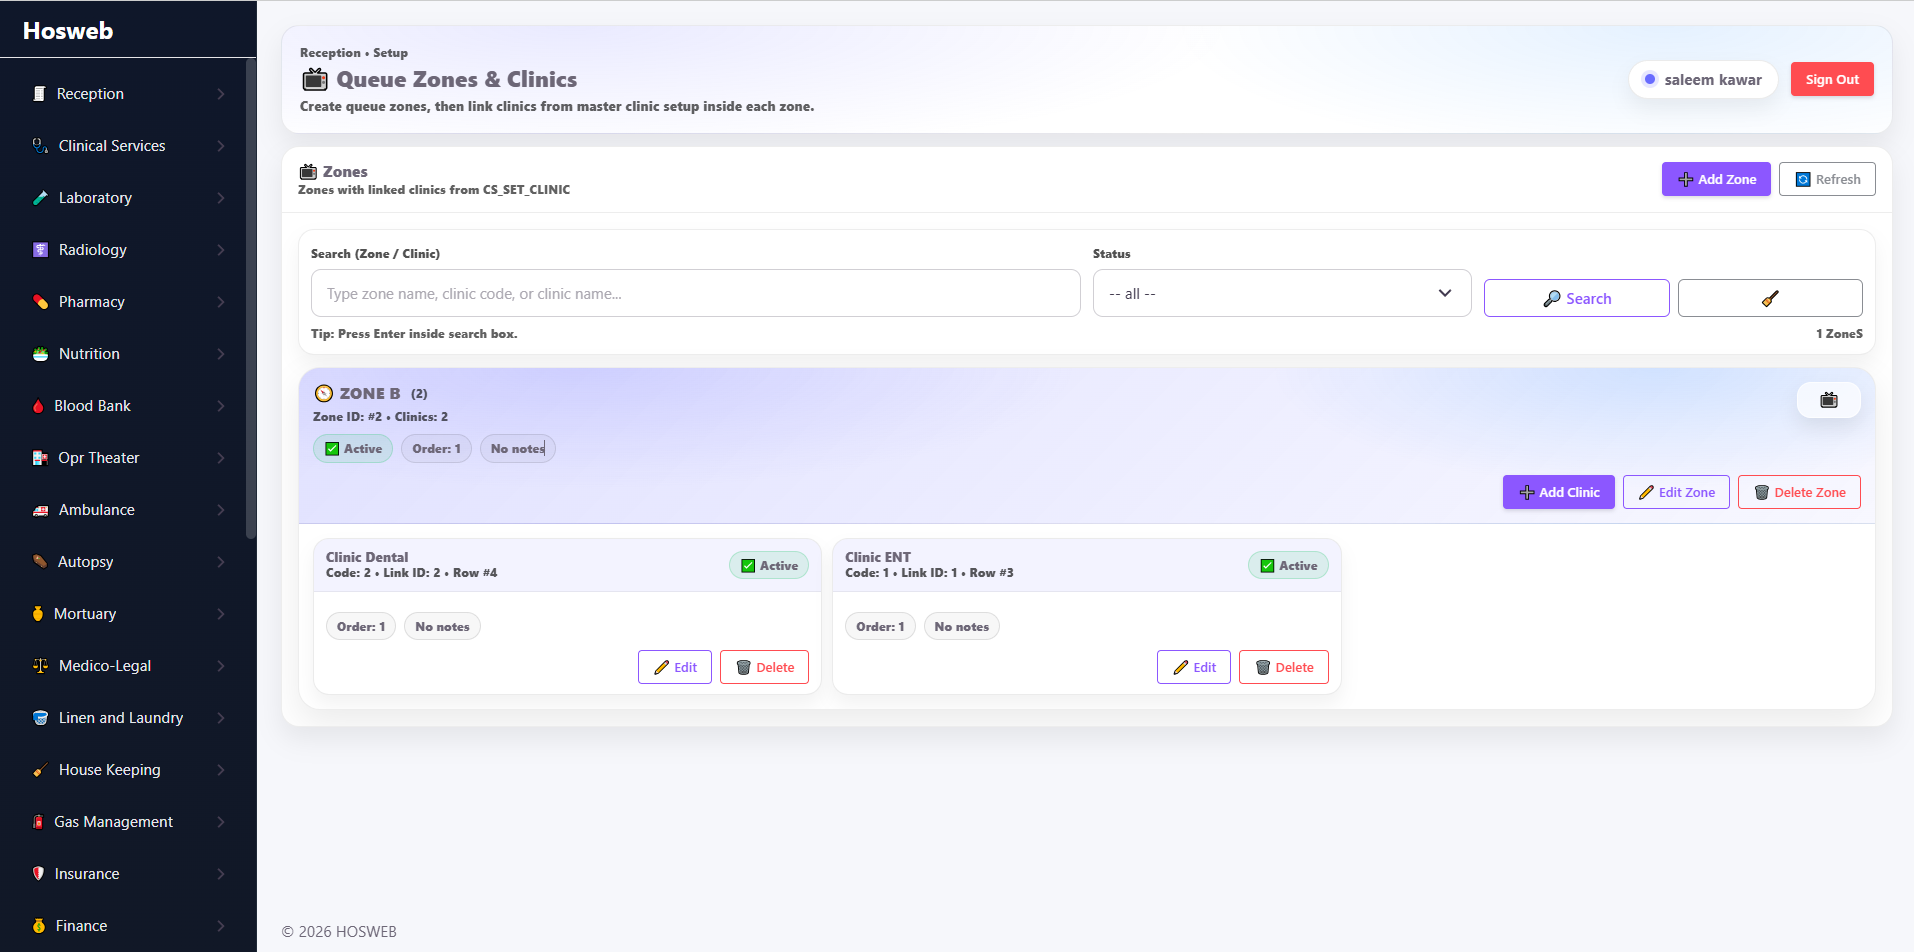Delete the Clinic ENT card

[1284, 667]
